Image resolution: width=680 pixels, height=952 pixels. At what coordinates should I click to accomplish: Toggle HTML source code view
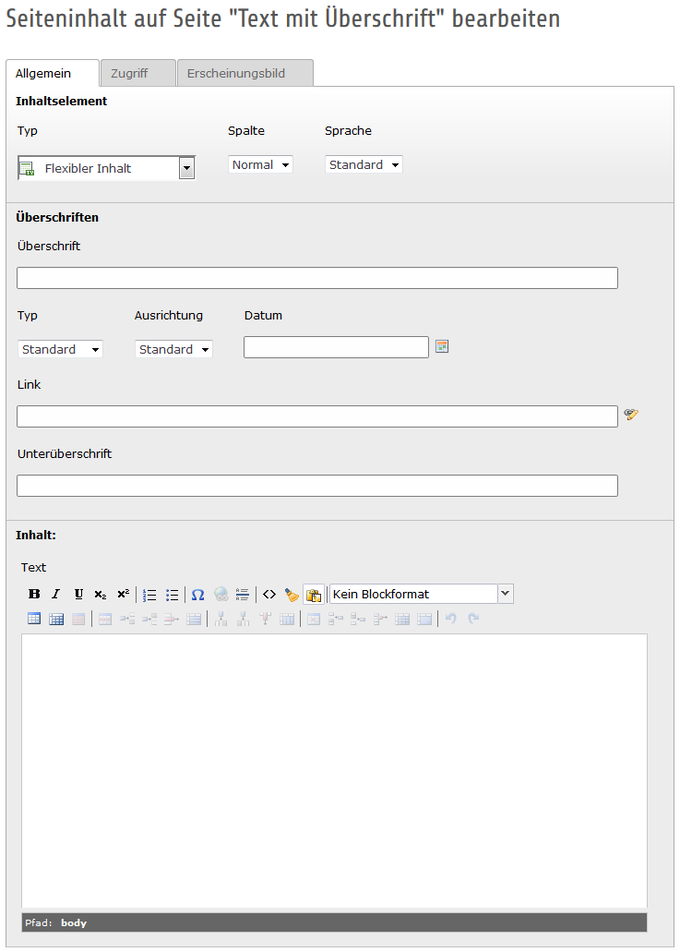tap(269, 594)
